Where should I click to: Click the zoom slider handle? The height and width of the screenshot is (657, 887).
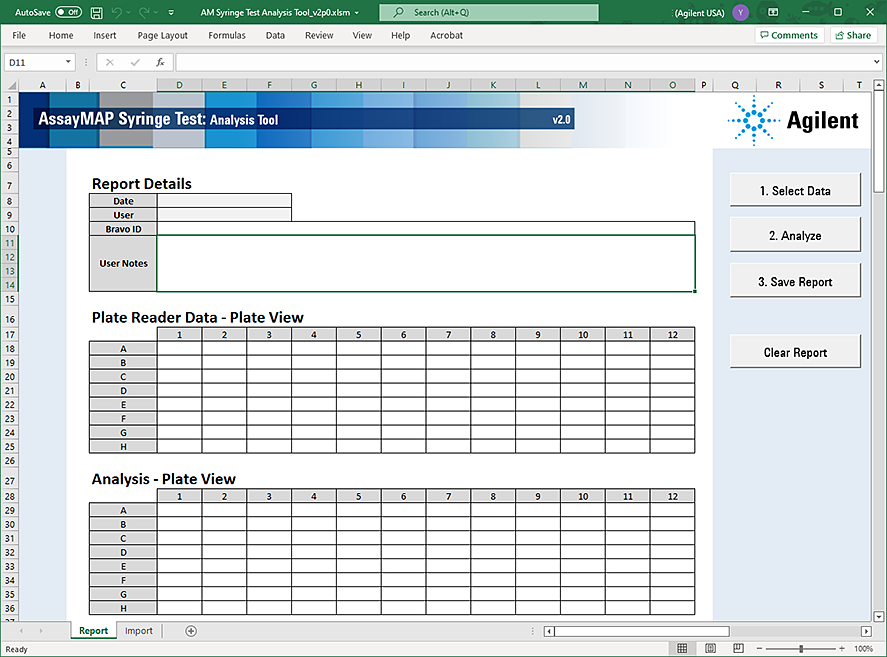click(801, 649)
